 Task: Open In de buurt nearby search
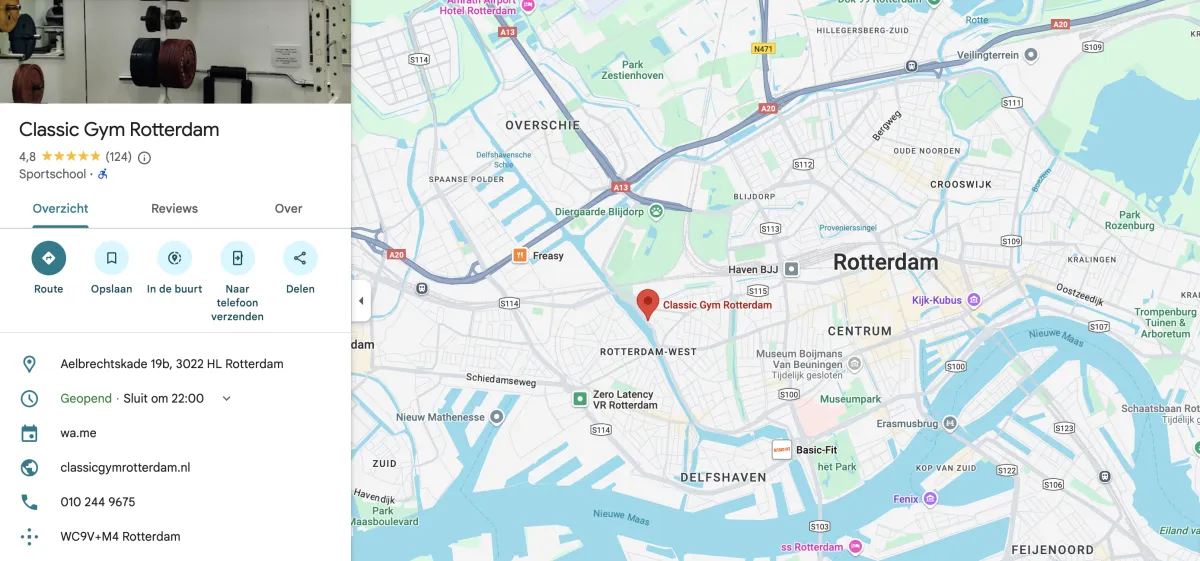click(174, 258)
